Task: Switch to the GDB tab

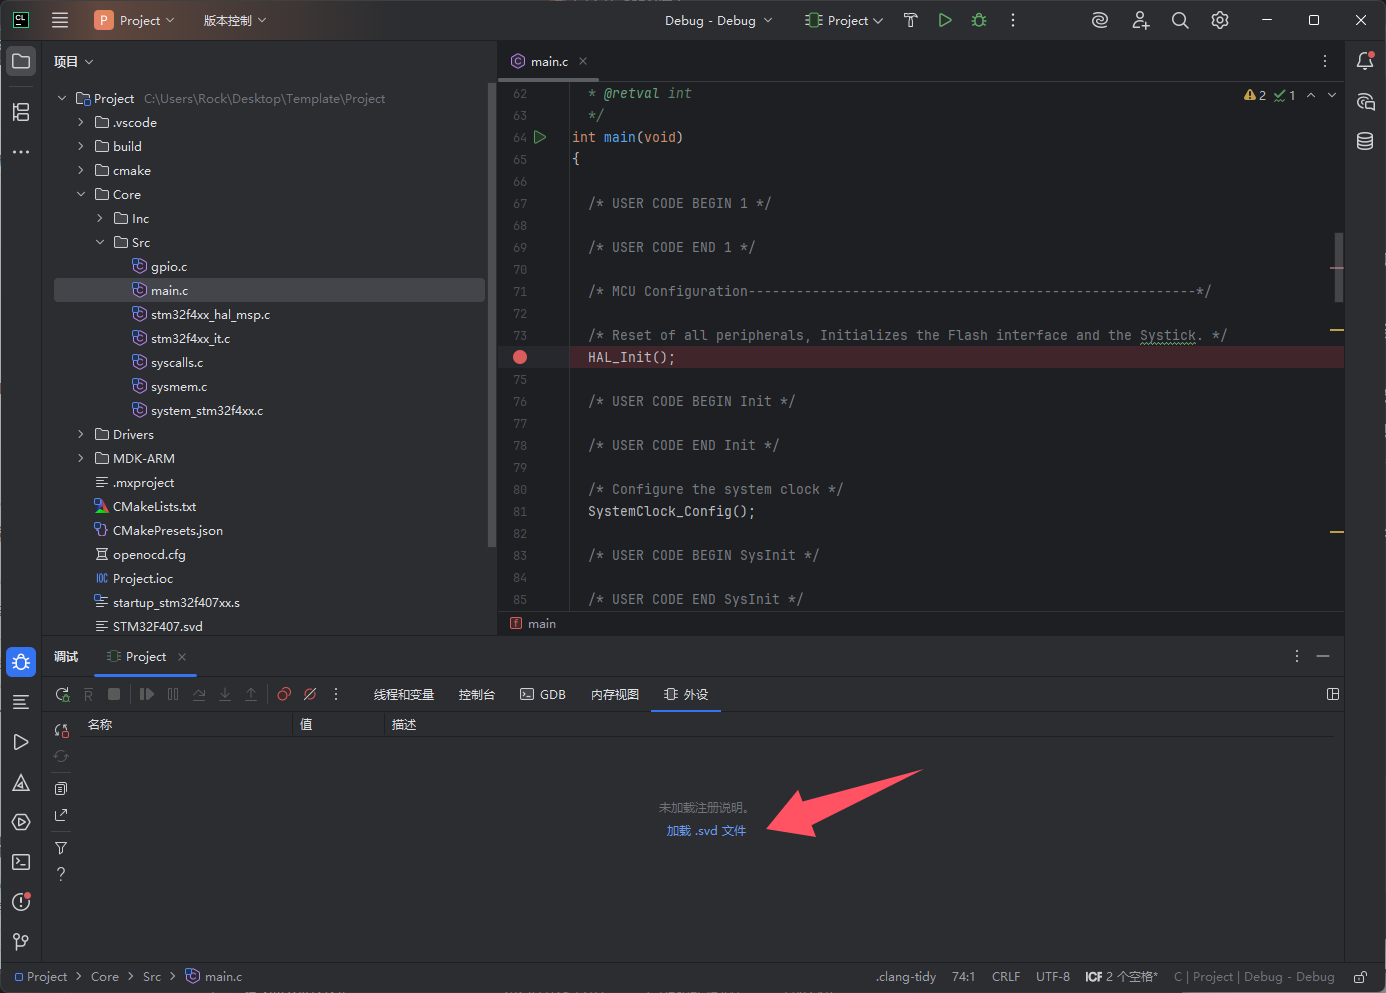Action: pyautogui.click(x=543, y=694)
